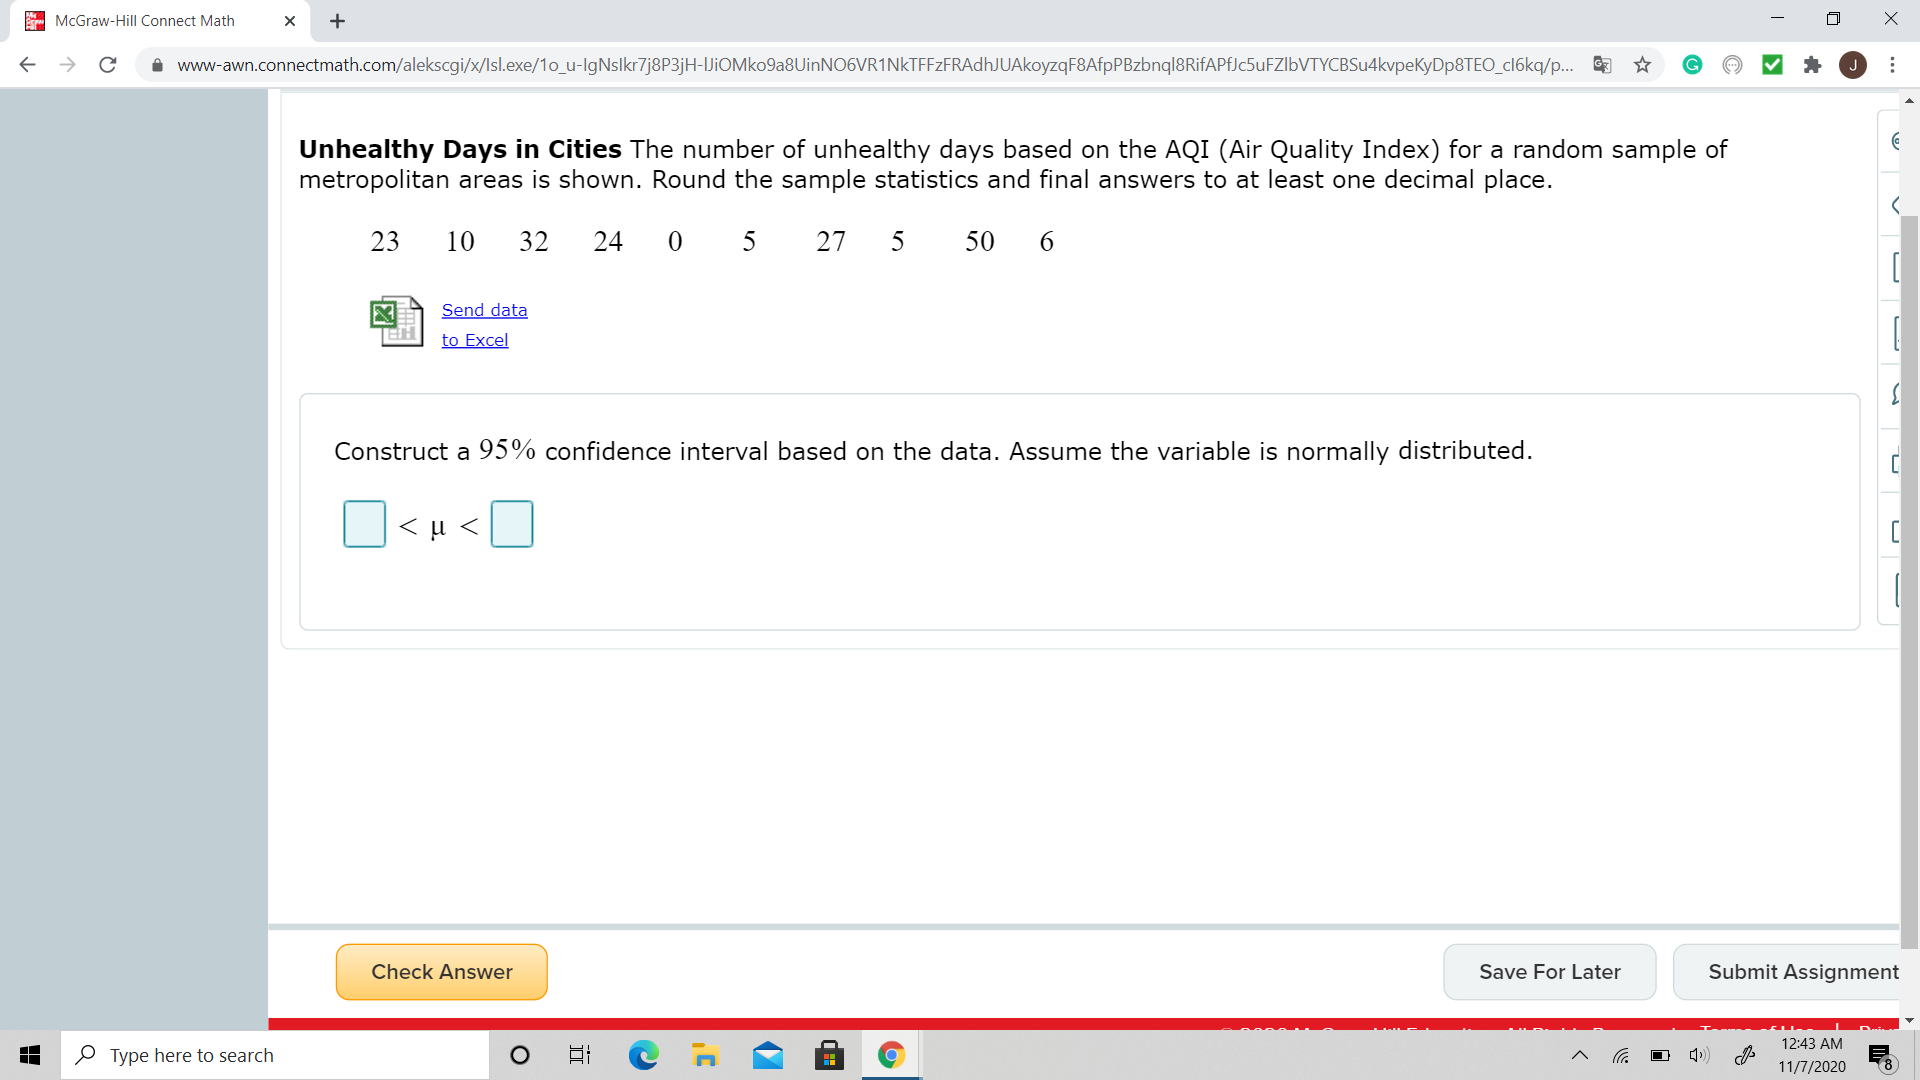Click the Send data to Excel icon
Image resolution: width=1920 pixels, height=1080 pixels.
[x=394, y=324]
